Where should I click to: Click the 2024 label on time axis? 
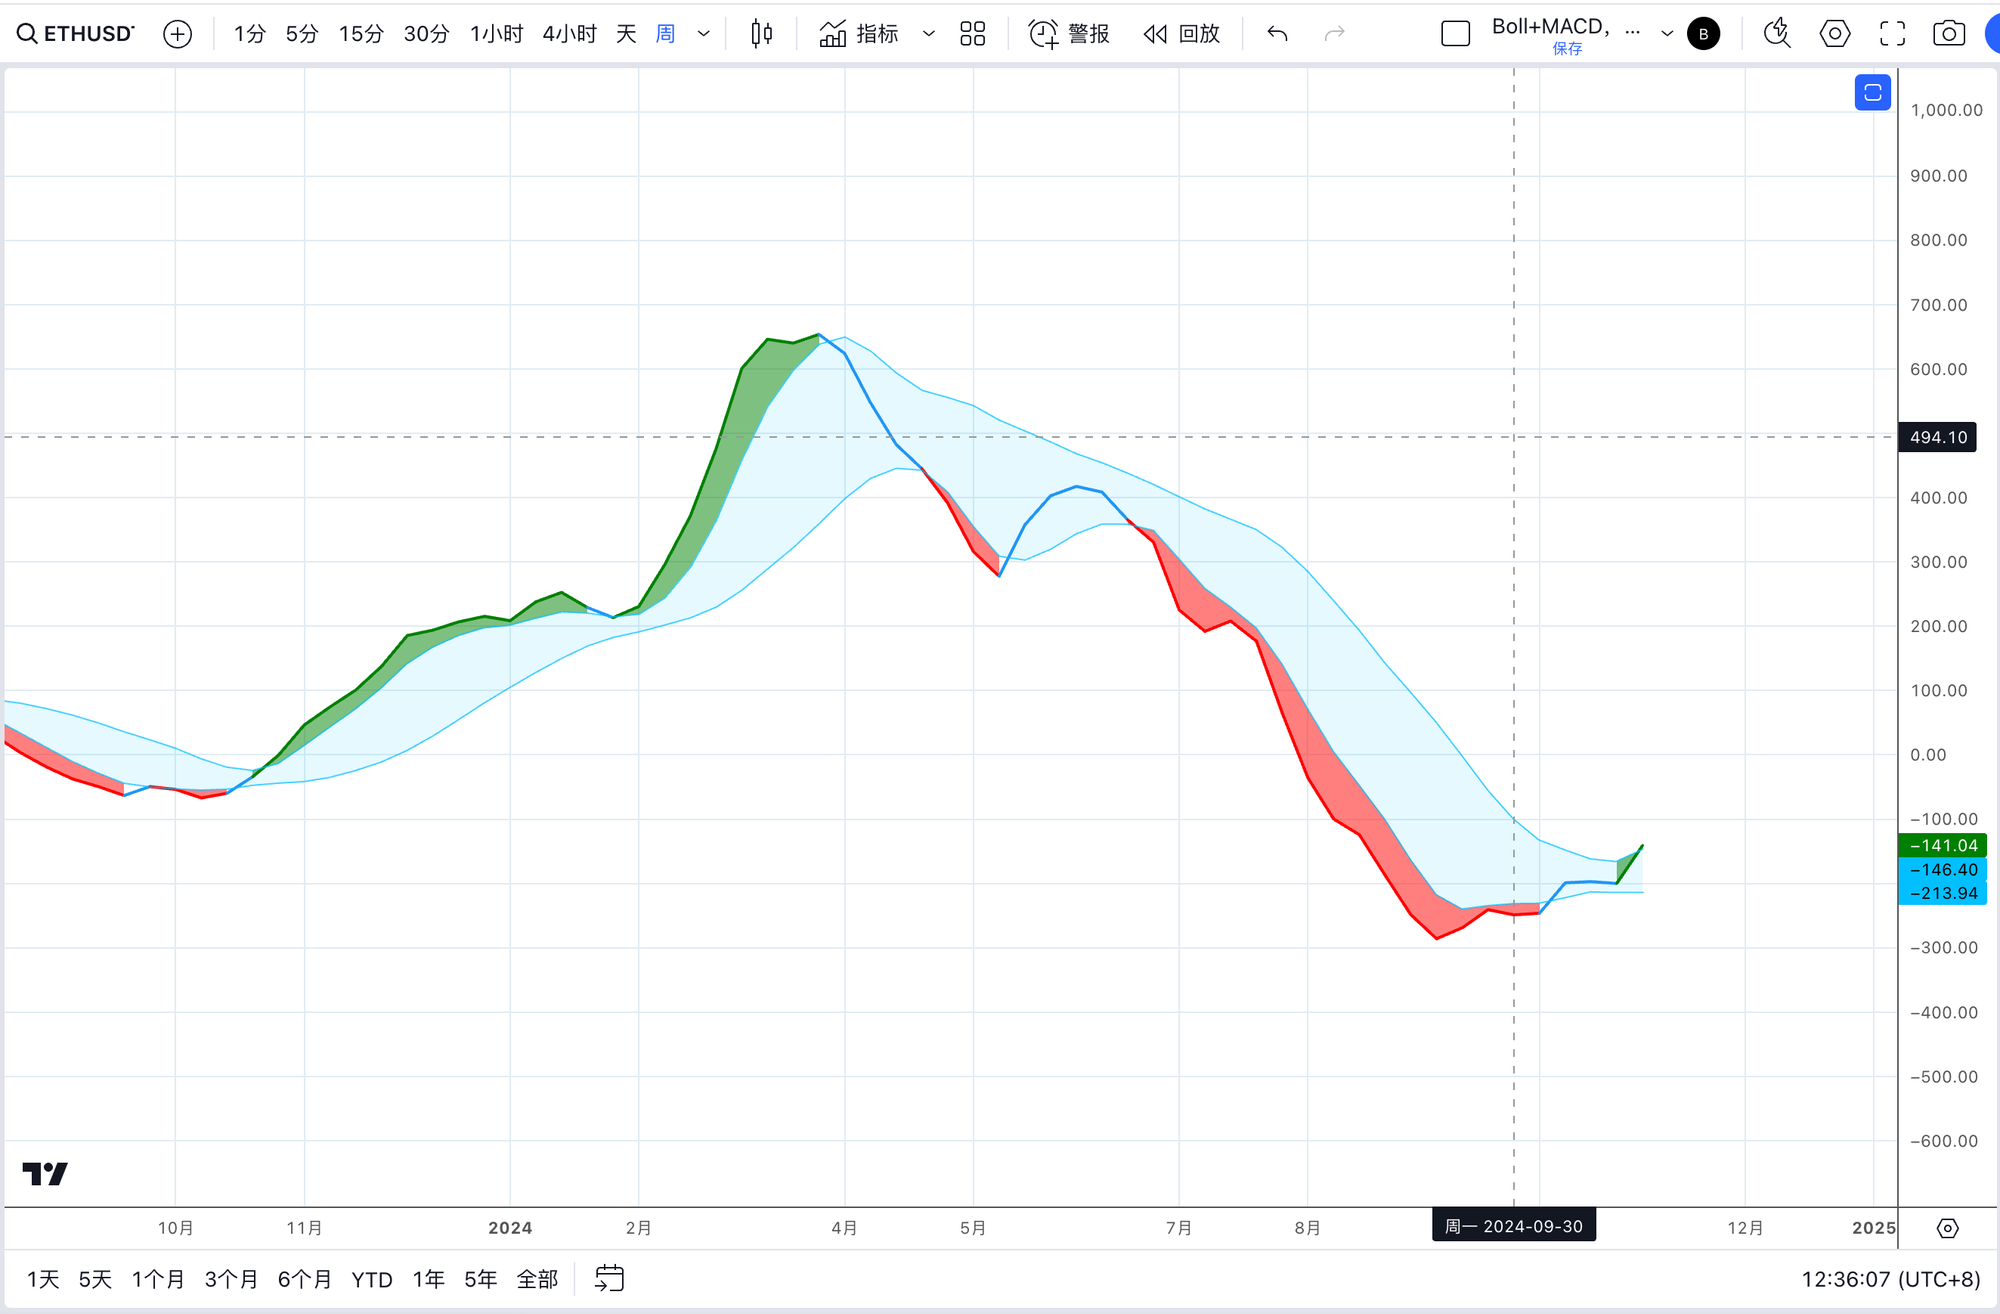tap(510, 1228)
